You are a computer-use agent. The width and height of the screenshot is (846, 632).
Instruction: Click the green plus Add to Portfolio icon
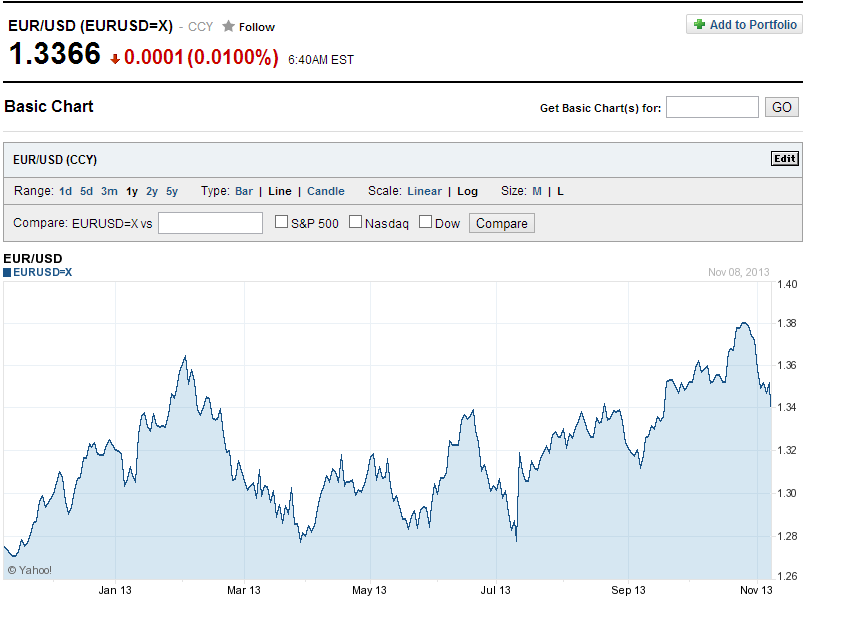pos(699,25)
